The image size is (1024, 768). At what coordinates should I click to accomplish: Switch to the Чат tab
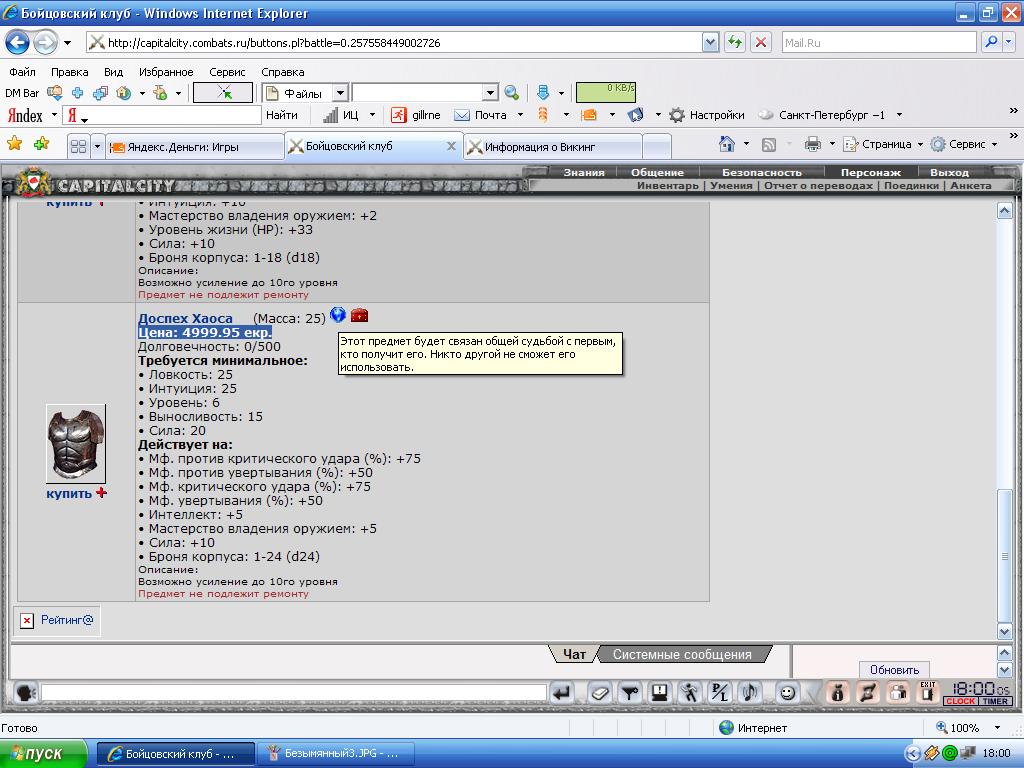pos(574,654)
